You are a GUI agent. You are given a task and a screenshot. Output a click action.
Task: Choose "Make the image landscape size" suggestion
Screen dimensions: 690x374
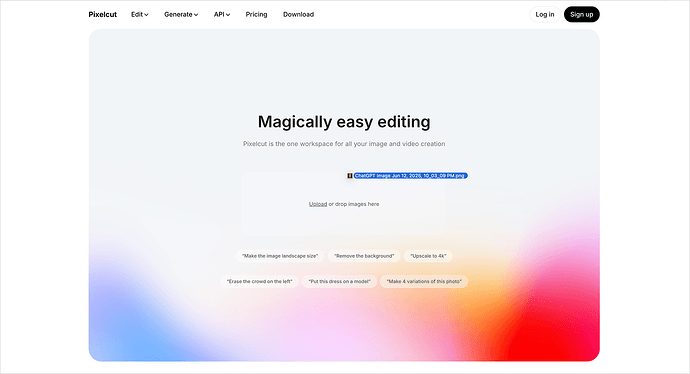click(x=280, y=256)
